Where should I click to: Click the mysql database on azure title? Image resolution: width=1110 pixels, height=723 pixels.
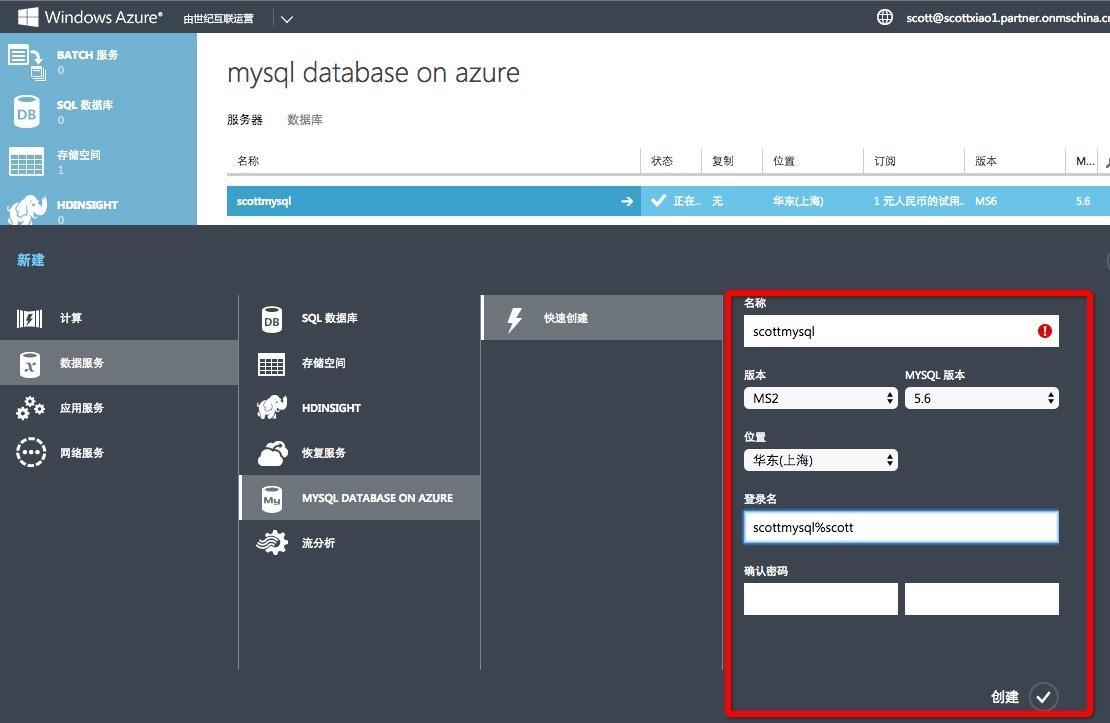(x=373, y=74)
